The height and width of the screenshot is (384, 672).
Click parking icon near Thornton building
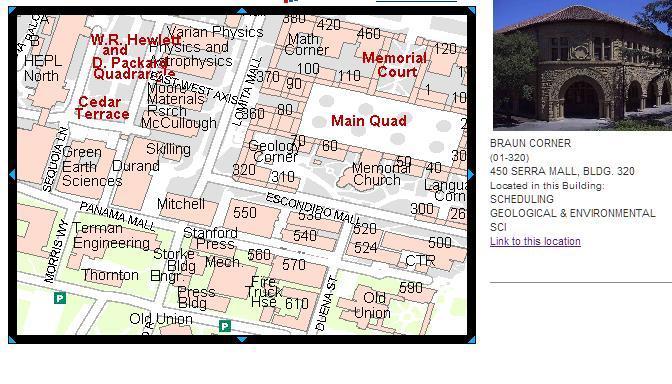click(x=60, y=298)
